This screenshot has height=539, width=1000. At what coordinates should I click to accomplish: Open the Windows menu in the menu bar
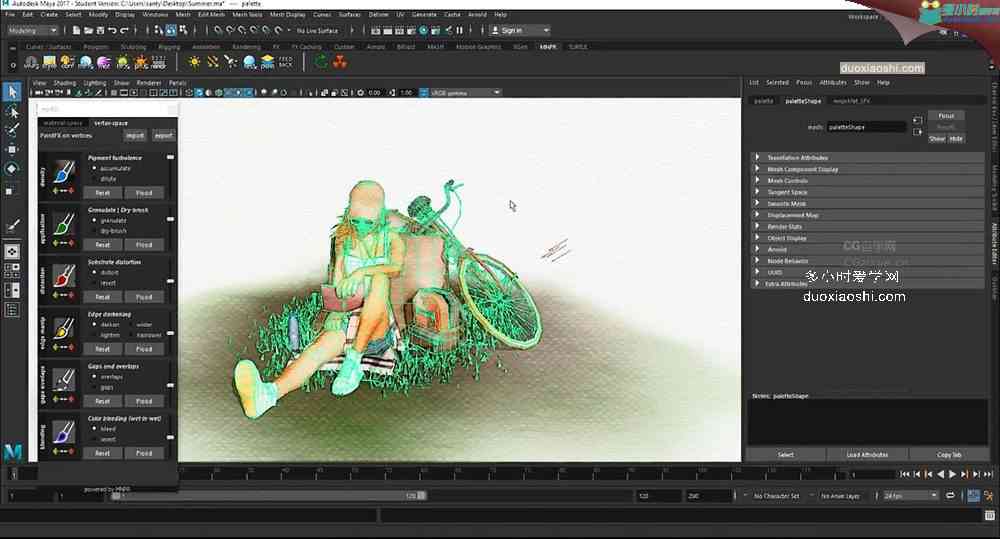point(155,14)
